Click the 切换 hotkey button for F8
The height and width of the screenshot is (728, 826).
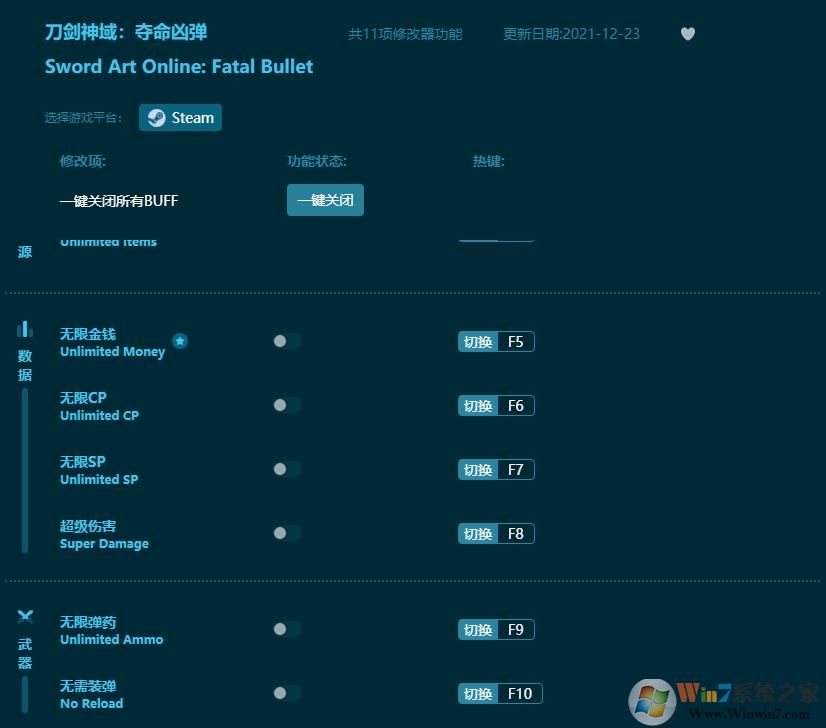(478, 534)
